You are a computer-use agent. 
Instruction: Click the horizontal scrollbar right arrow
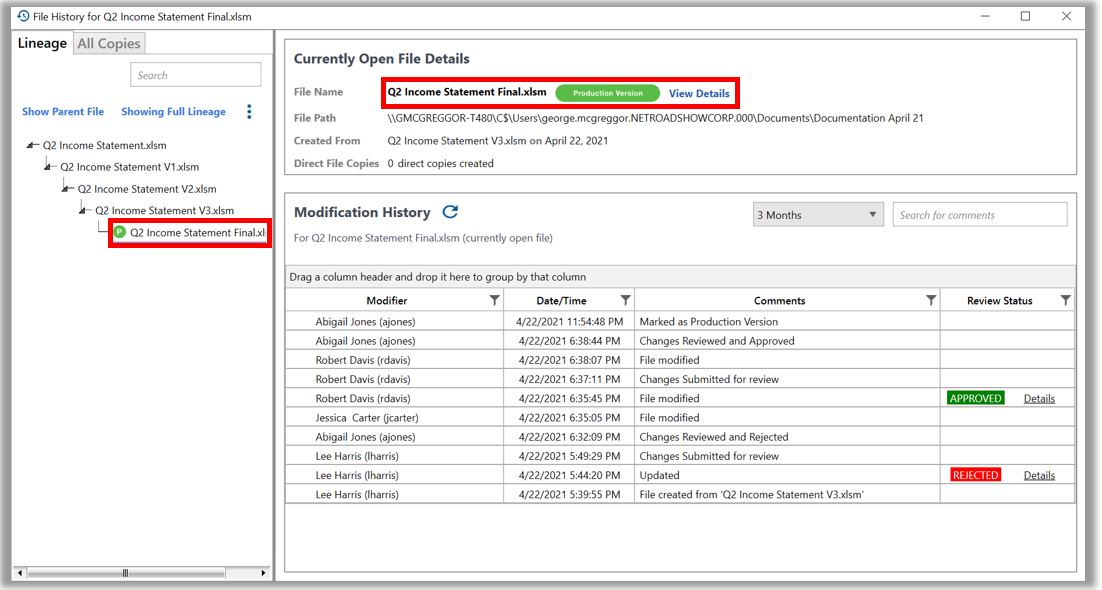click(x=264, y=572)
